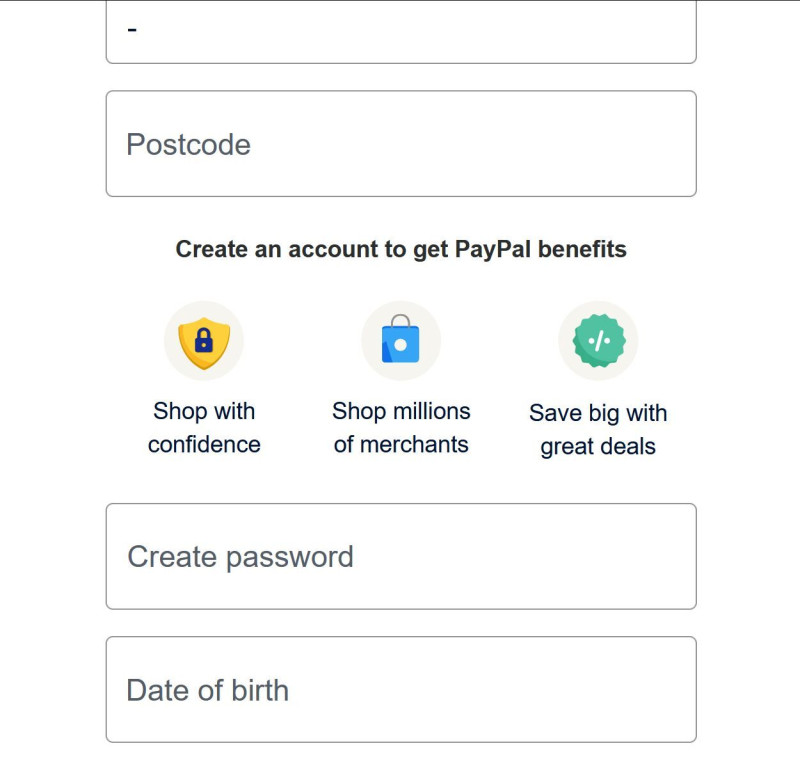Click the word "PayPal" in the heading
The width and height of the screenshot is (800, 764).
click(x=493, y=249)
